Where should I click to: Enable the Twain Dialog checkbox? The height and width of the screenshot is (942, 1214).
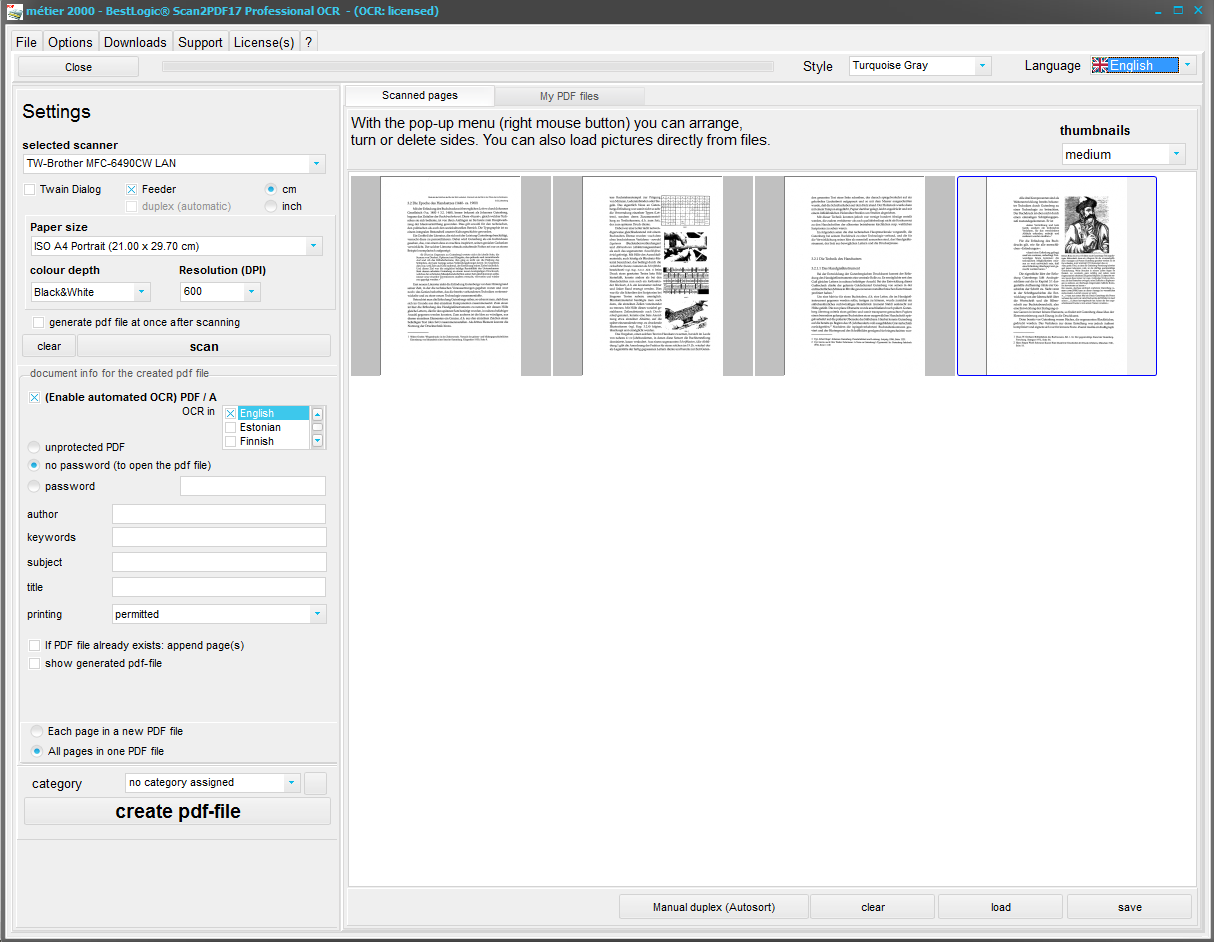30,190
